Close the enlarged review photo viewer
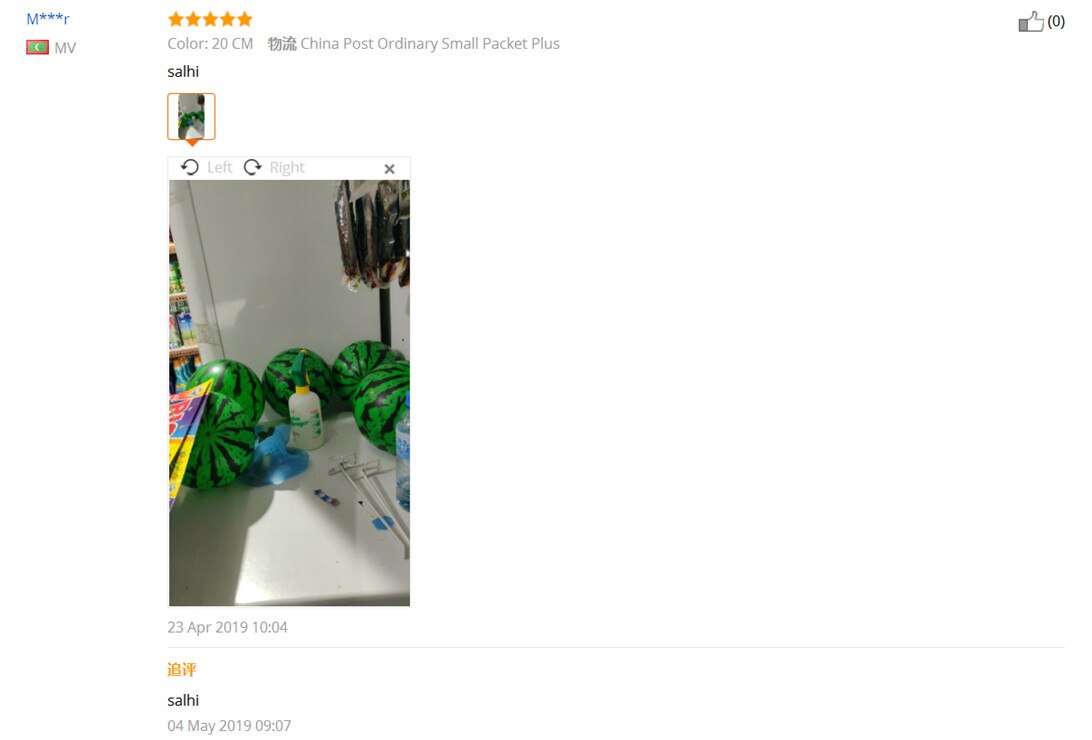Image resolution: width=1092 pixels, height=740 pixels. tap(389, 168)
